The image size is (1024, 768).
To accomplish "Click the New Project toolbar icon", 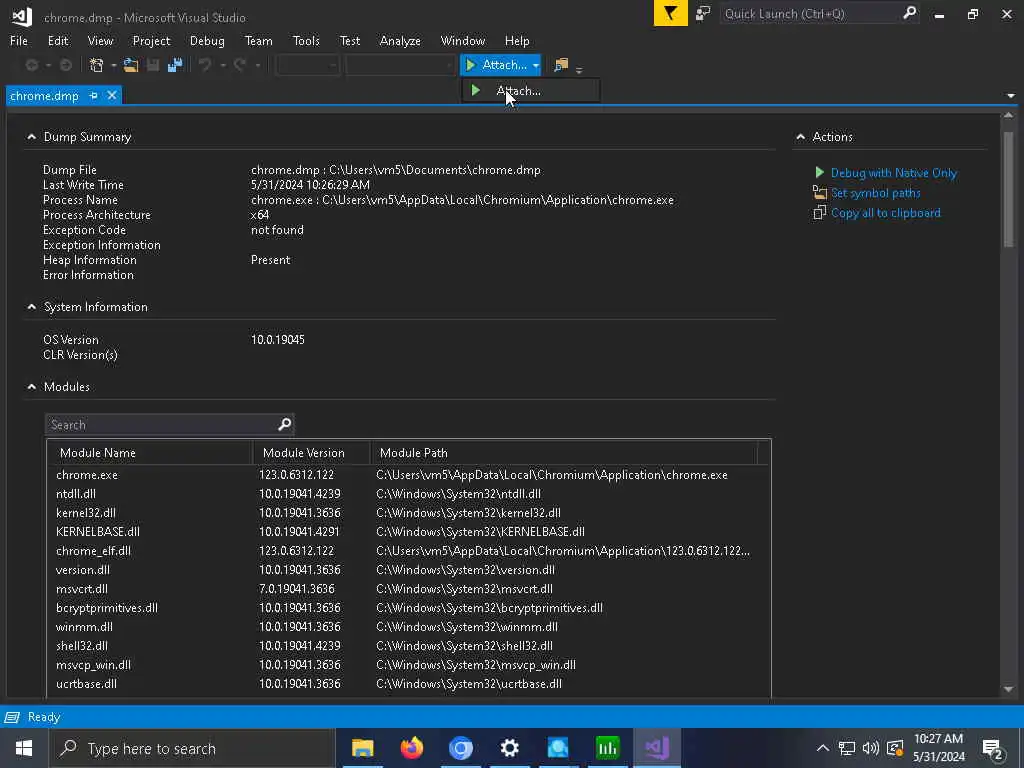I will click(97, 65).
